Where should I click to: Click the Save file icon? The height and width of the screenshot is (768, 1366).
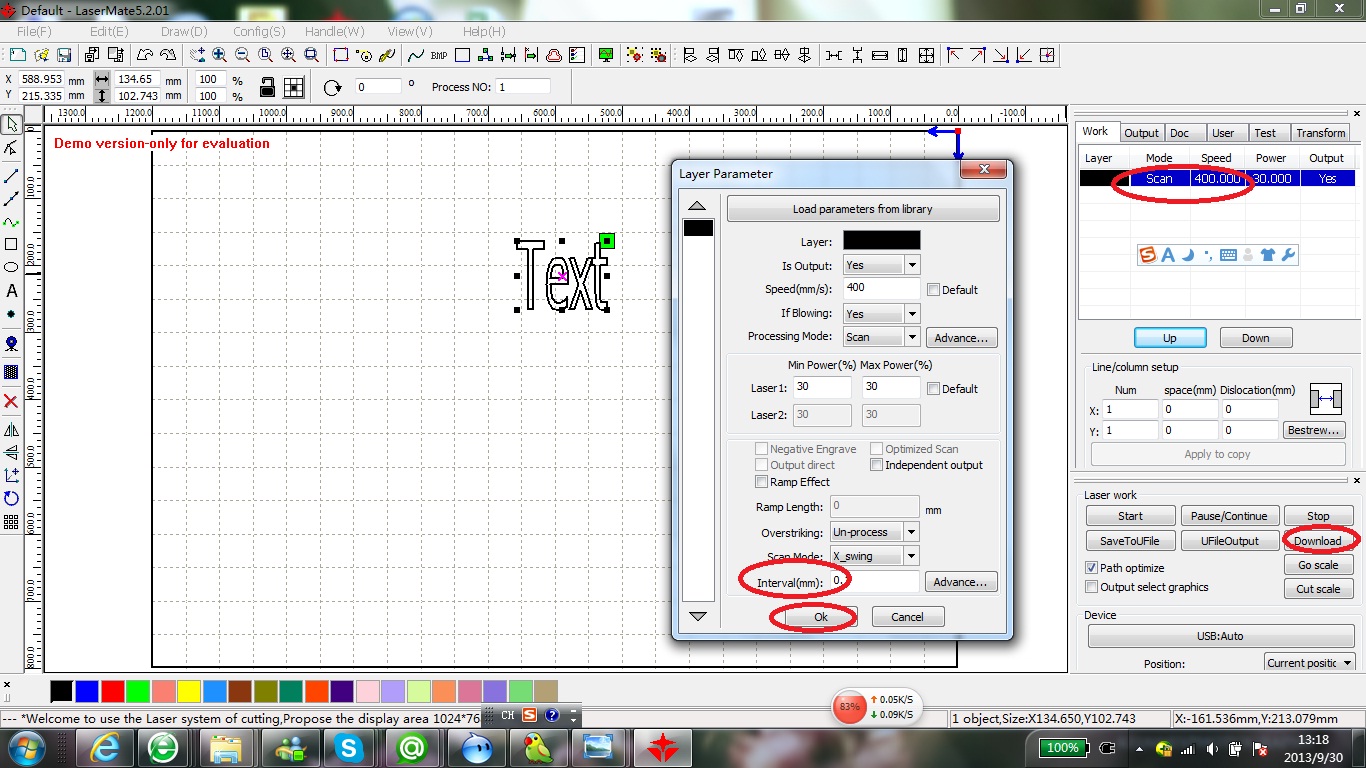click(x=64, y=55)
